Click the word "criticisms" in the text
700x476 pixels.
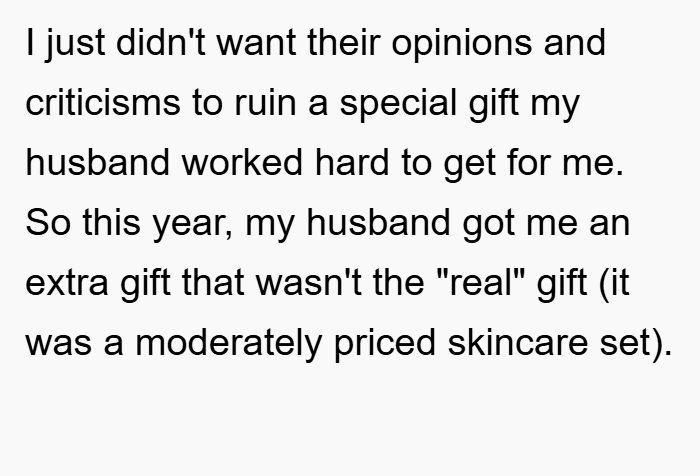click(x=103, y=102)
